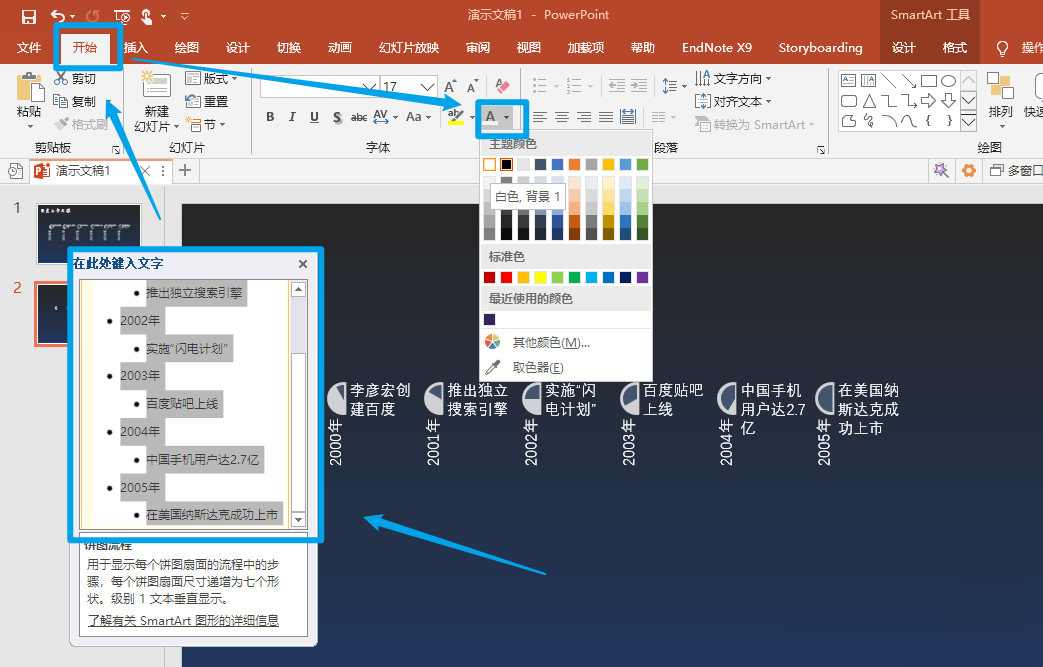1043x667 pixels.
Task: Toggle align text left
Action: pyautogui.click(x=539, y=117)
